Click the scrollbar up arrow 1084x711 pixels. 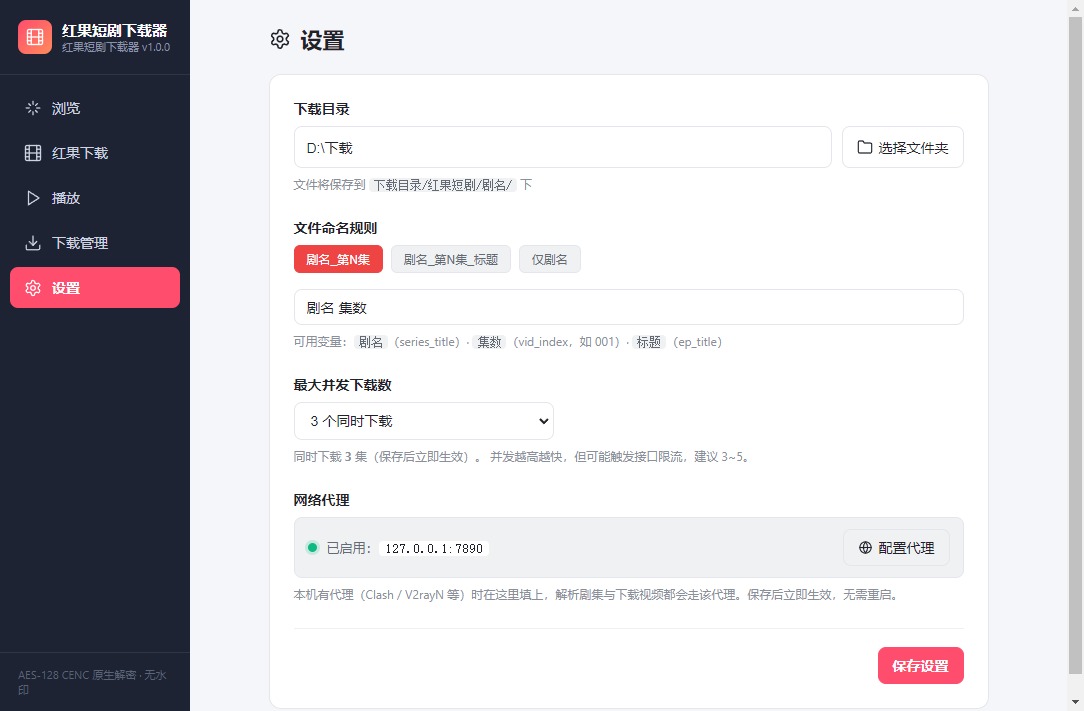click(x=1075, y=7)
